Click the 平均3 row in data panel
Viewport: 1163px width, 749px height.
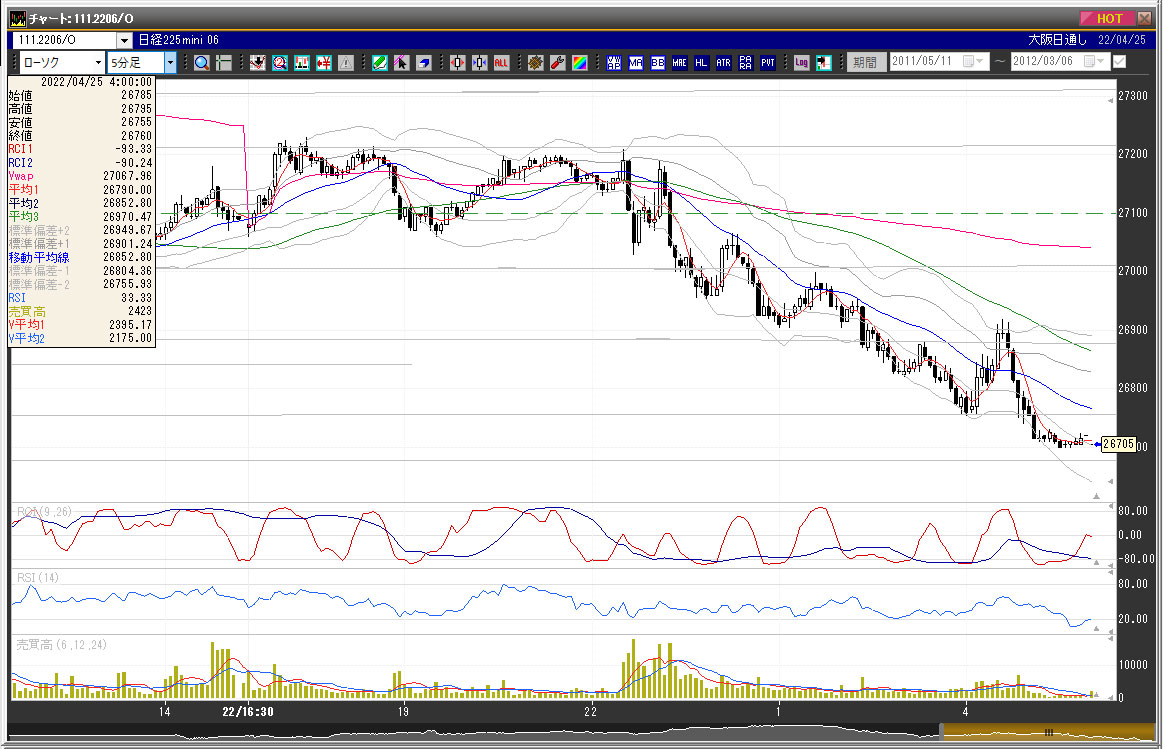tap(80, 217)
